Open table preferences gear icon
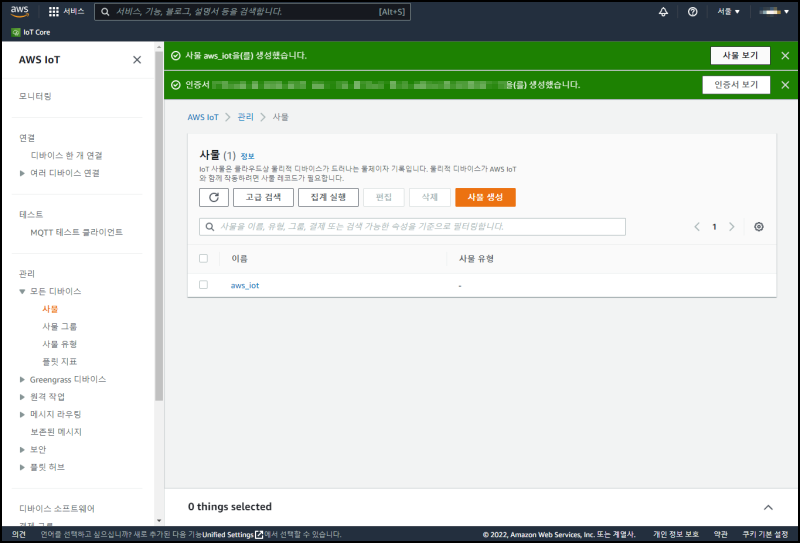 click(x=759, y=227)
